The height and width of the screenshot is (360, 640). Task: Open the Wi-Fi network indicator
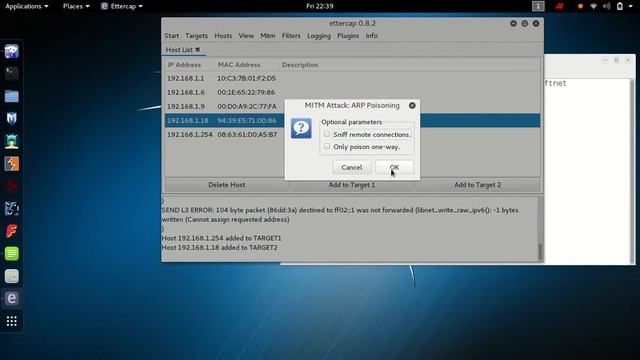point(593,6)
